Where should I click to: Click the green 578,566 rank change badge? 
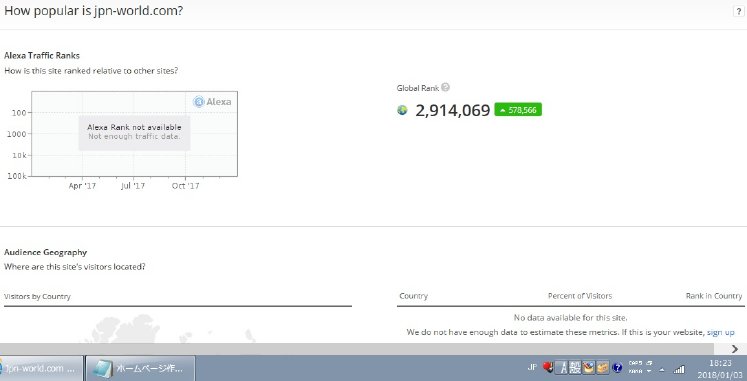518,110
